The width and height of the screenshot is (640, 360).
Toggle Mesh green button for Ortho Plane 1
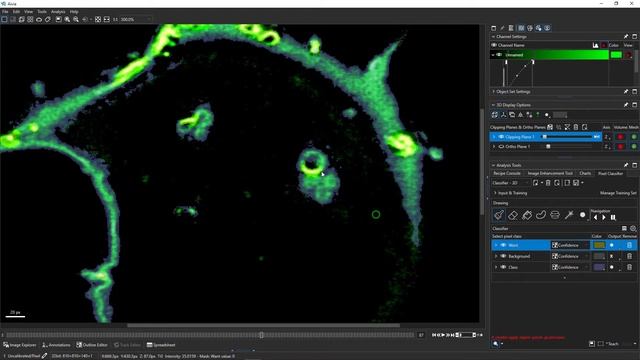tap(634, 147)
